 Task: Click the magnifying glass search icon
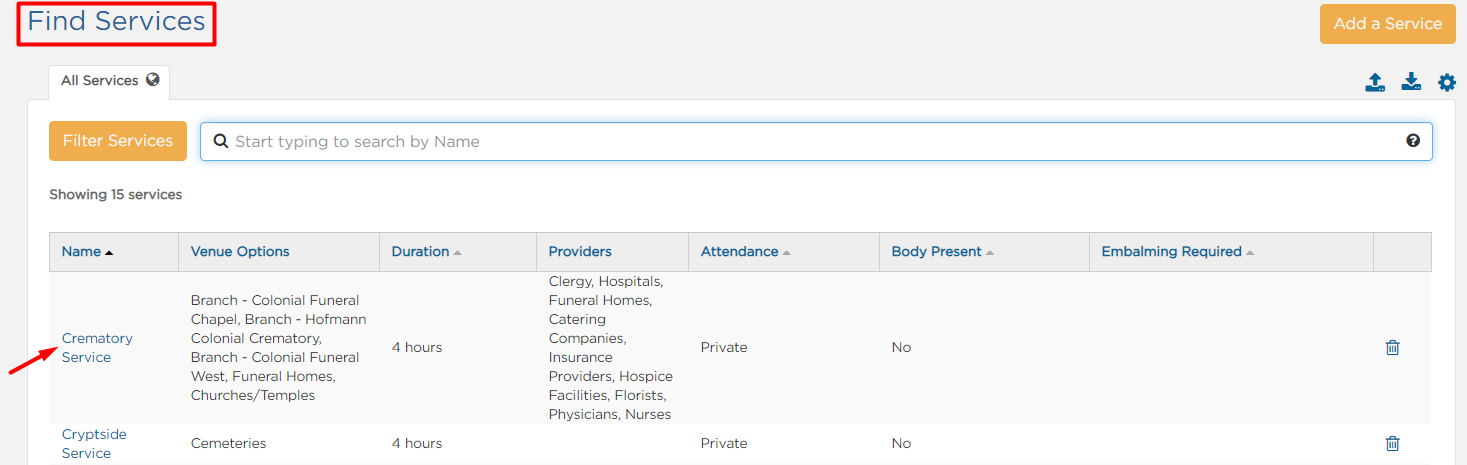click(x=221, y=141)
